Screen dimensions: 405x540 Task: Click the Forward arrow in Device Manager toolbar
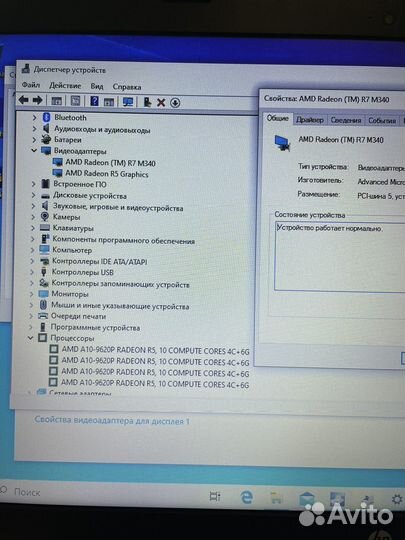click(x=37, y=100)
